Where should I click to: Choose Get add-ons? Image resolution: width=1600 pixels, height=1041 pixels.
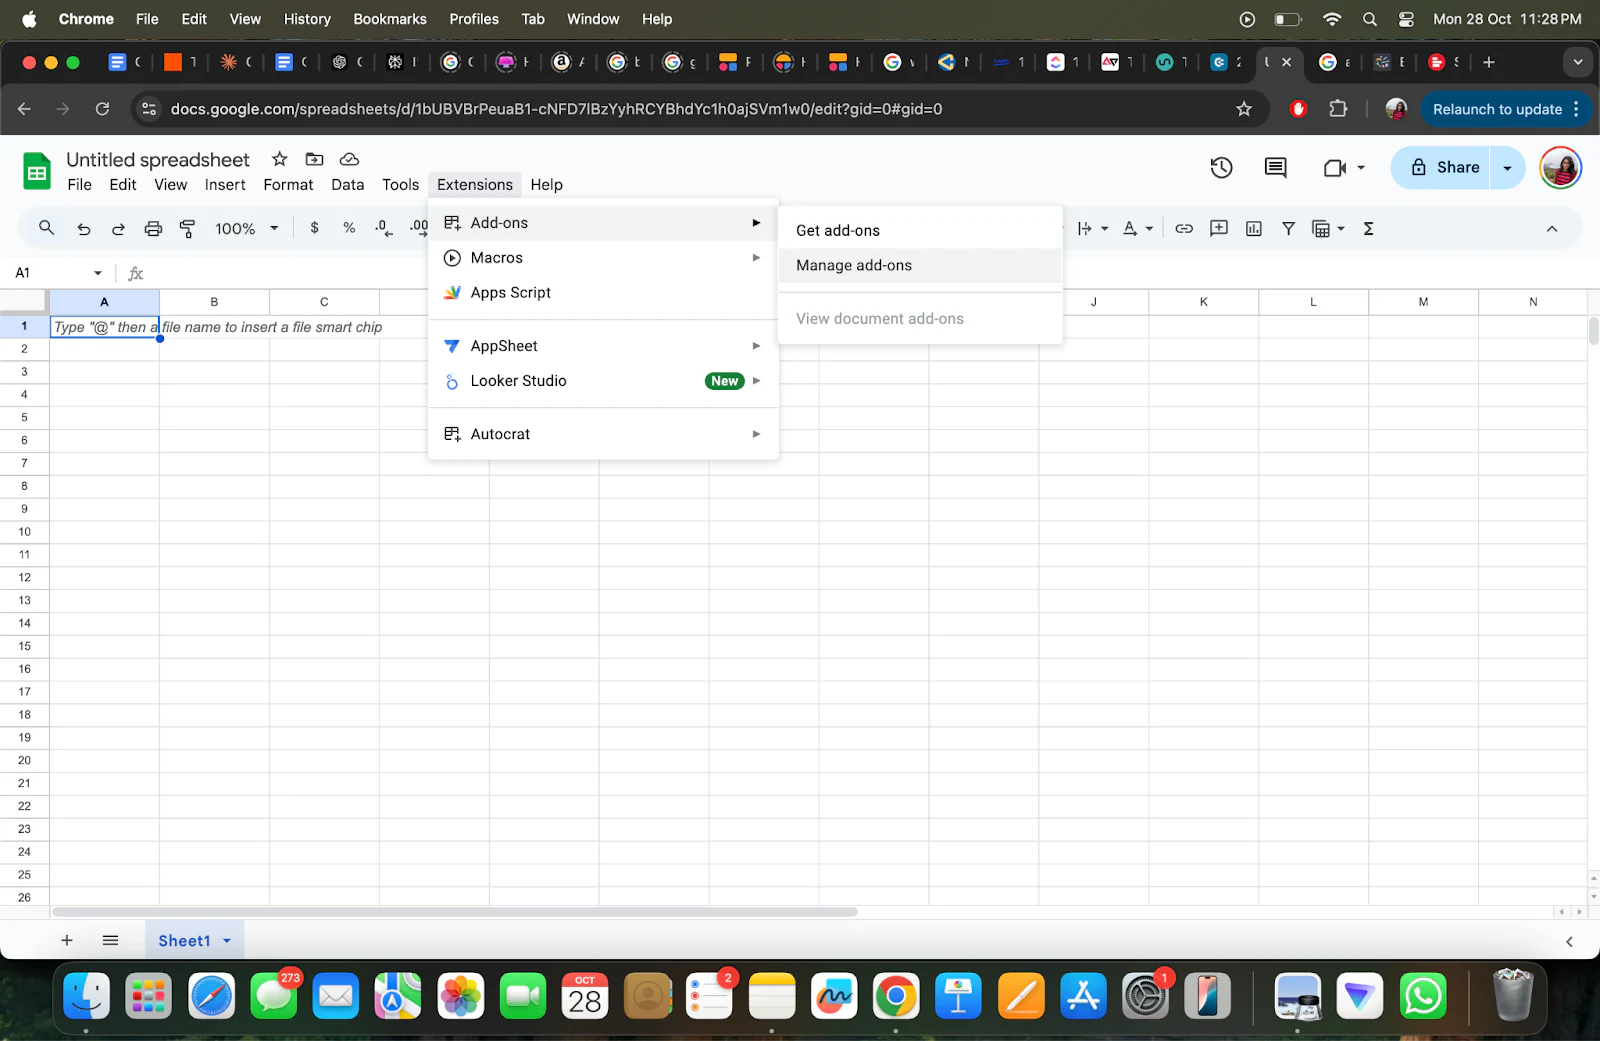[919, 230]
